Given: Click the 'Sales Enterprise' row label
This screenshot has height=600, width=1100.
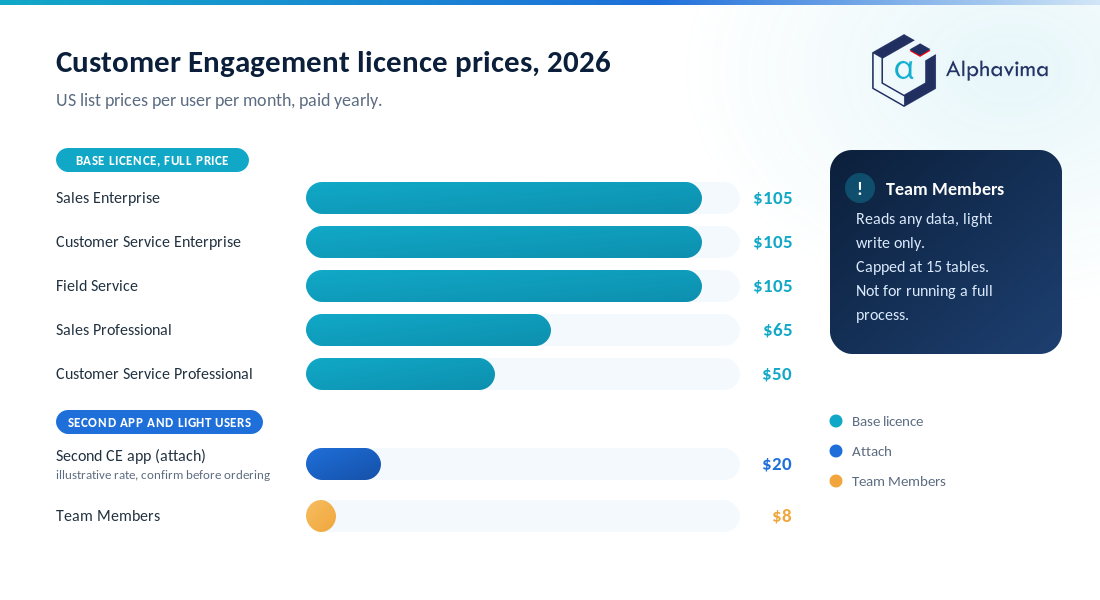Looking at the screenshot, I should [108, 198].
